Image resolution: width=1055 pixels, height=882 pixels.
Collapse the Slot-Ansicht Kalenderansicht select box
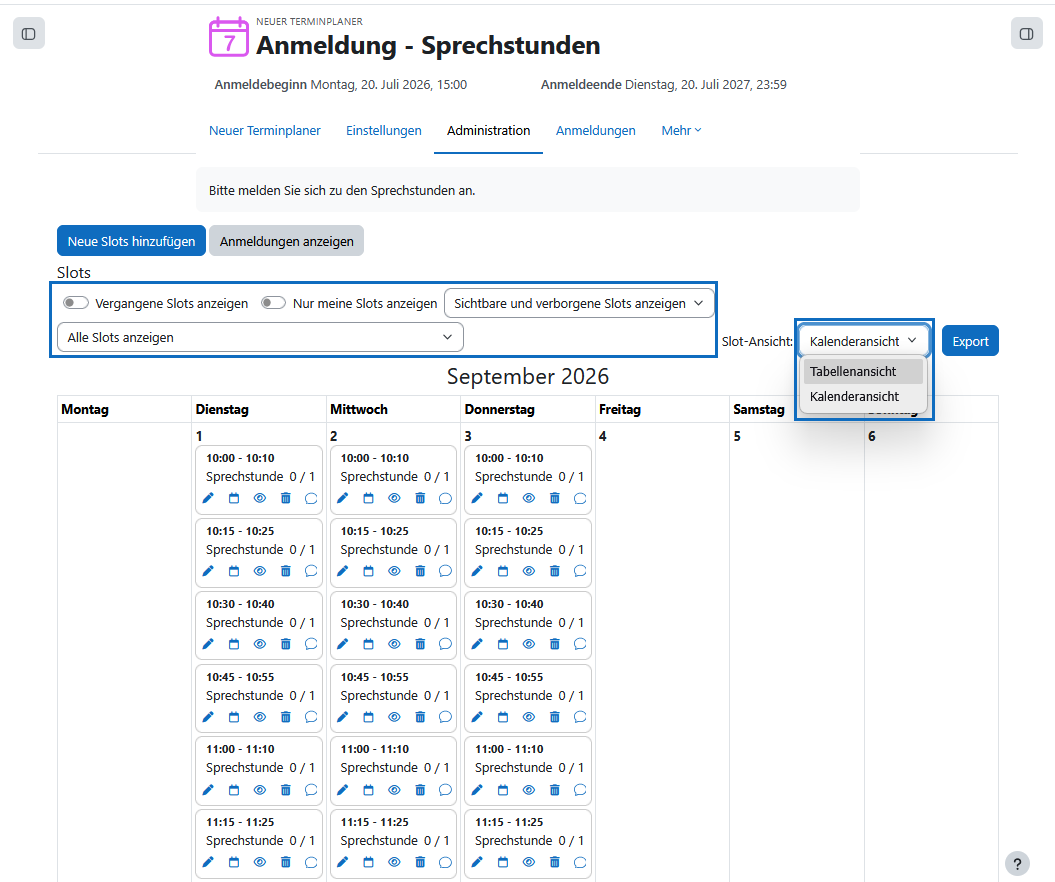click(864, 341)
